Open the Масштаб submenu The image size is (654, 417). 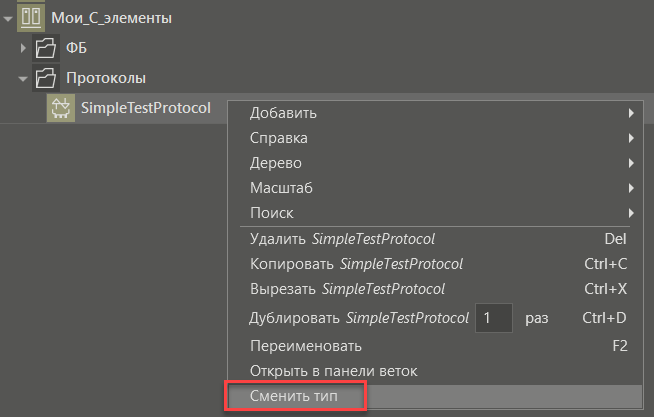[x=435, y=188]
